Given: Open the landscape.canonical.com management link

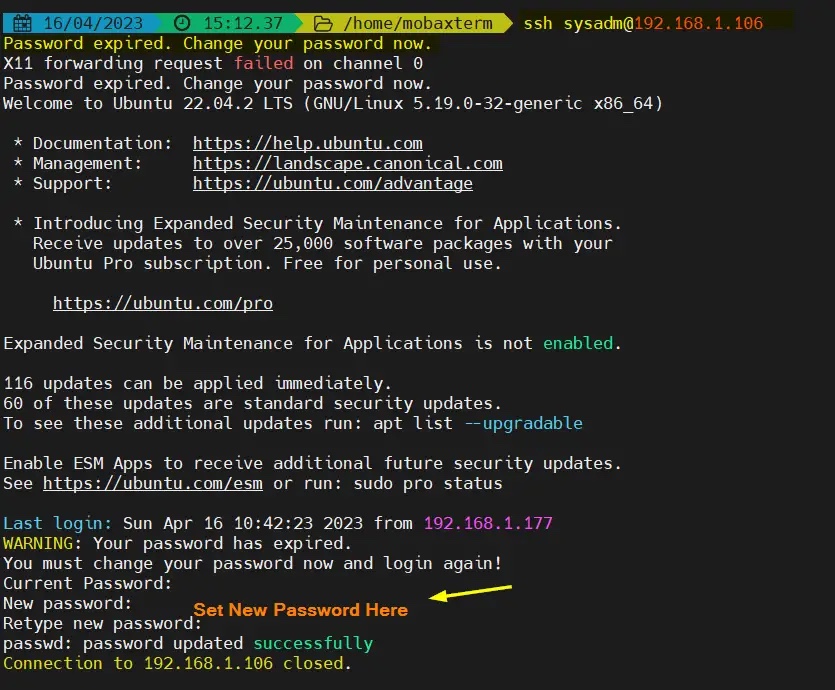Looking at the screenshot, I should coord(347,163).
